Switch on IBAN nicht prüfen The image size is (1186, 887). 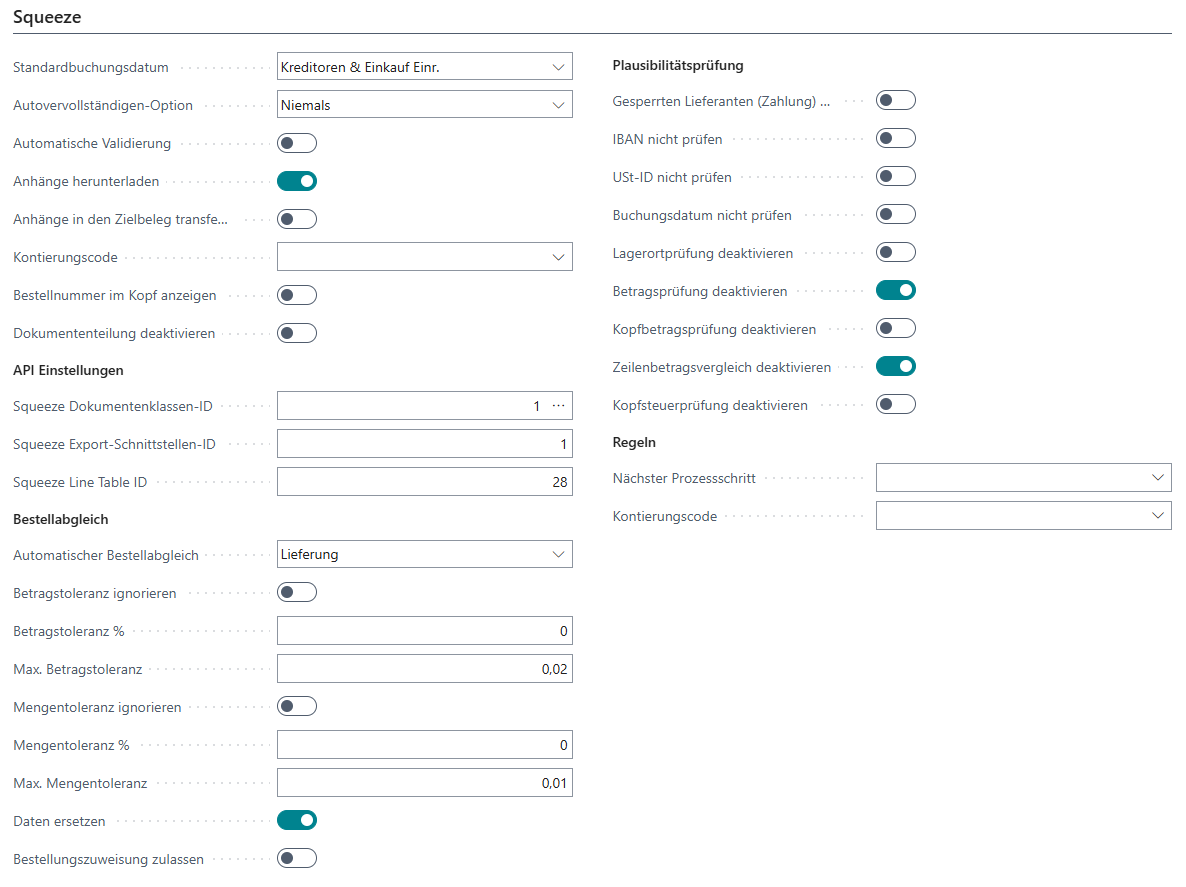(896, 139)
